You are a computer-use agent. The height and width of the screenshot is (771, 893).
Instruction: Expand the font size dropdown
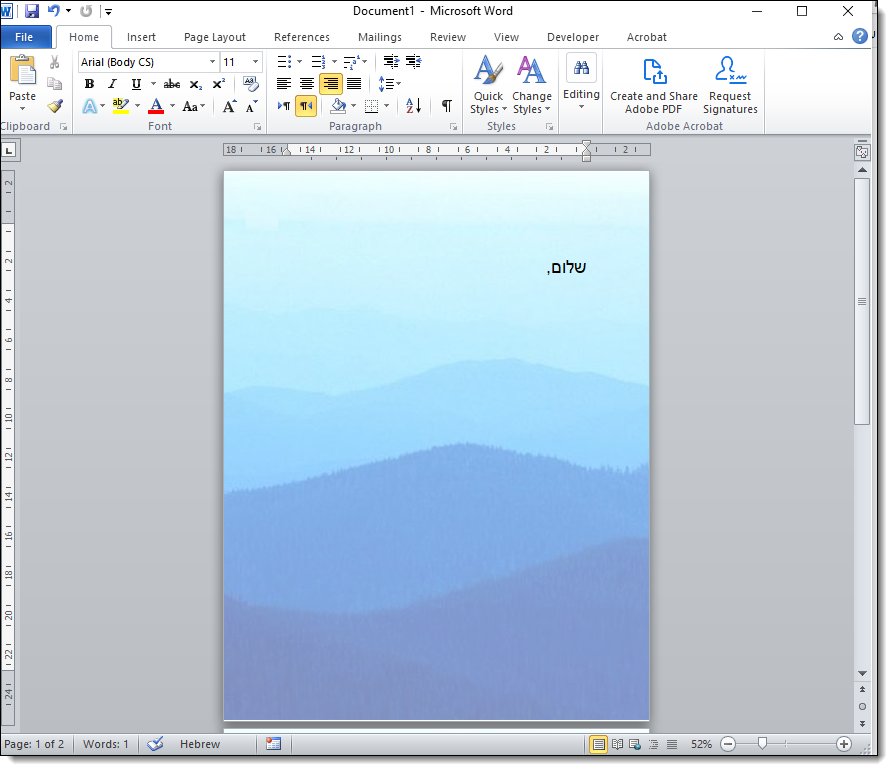tap(254, 62)
